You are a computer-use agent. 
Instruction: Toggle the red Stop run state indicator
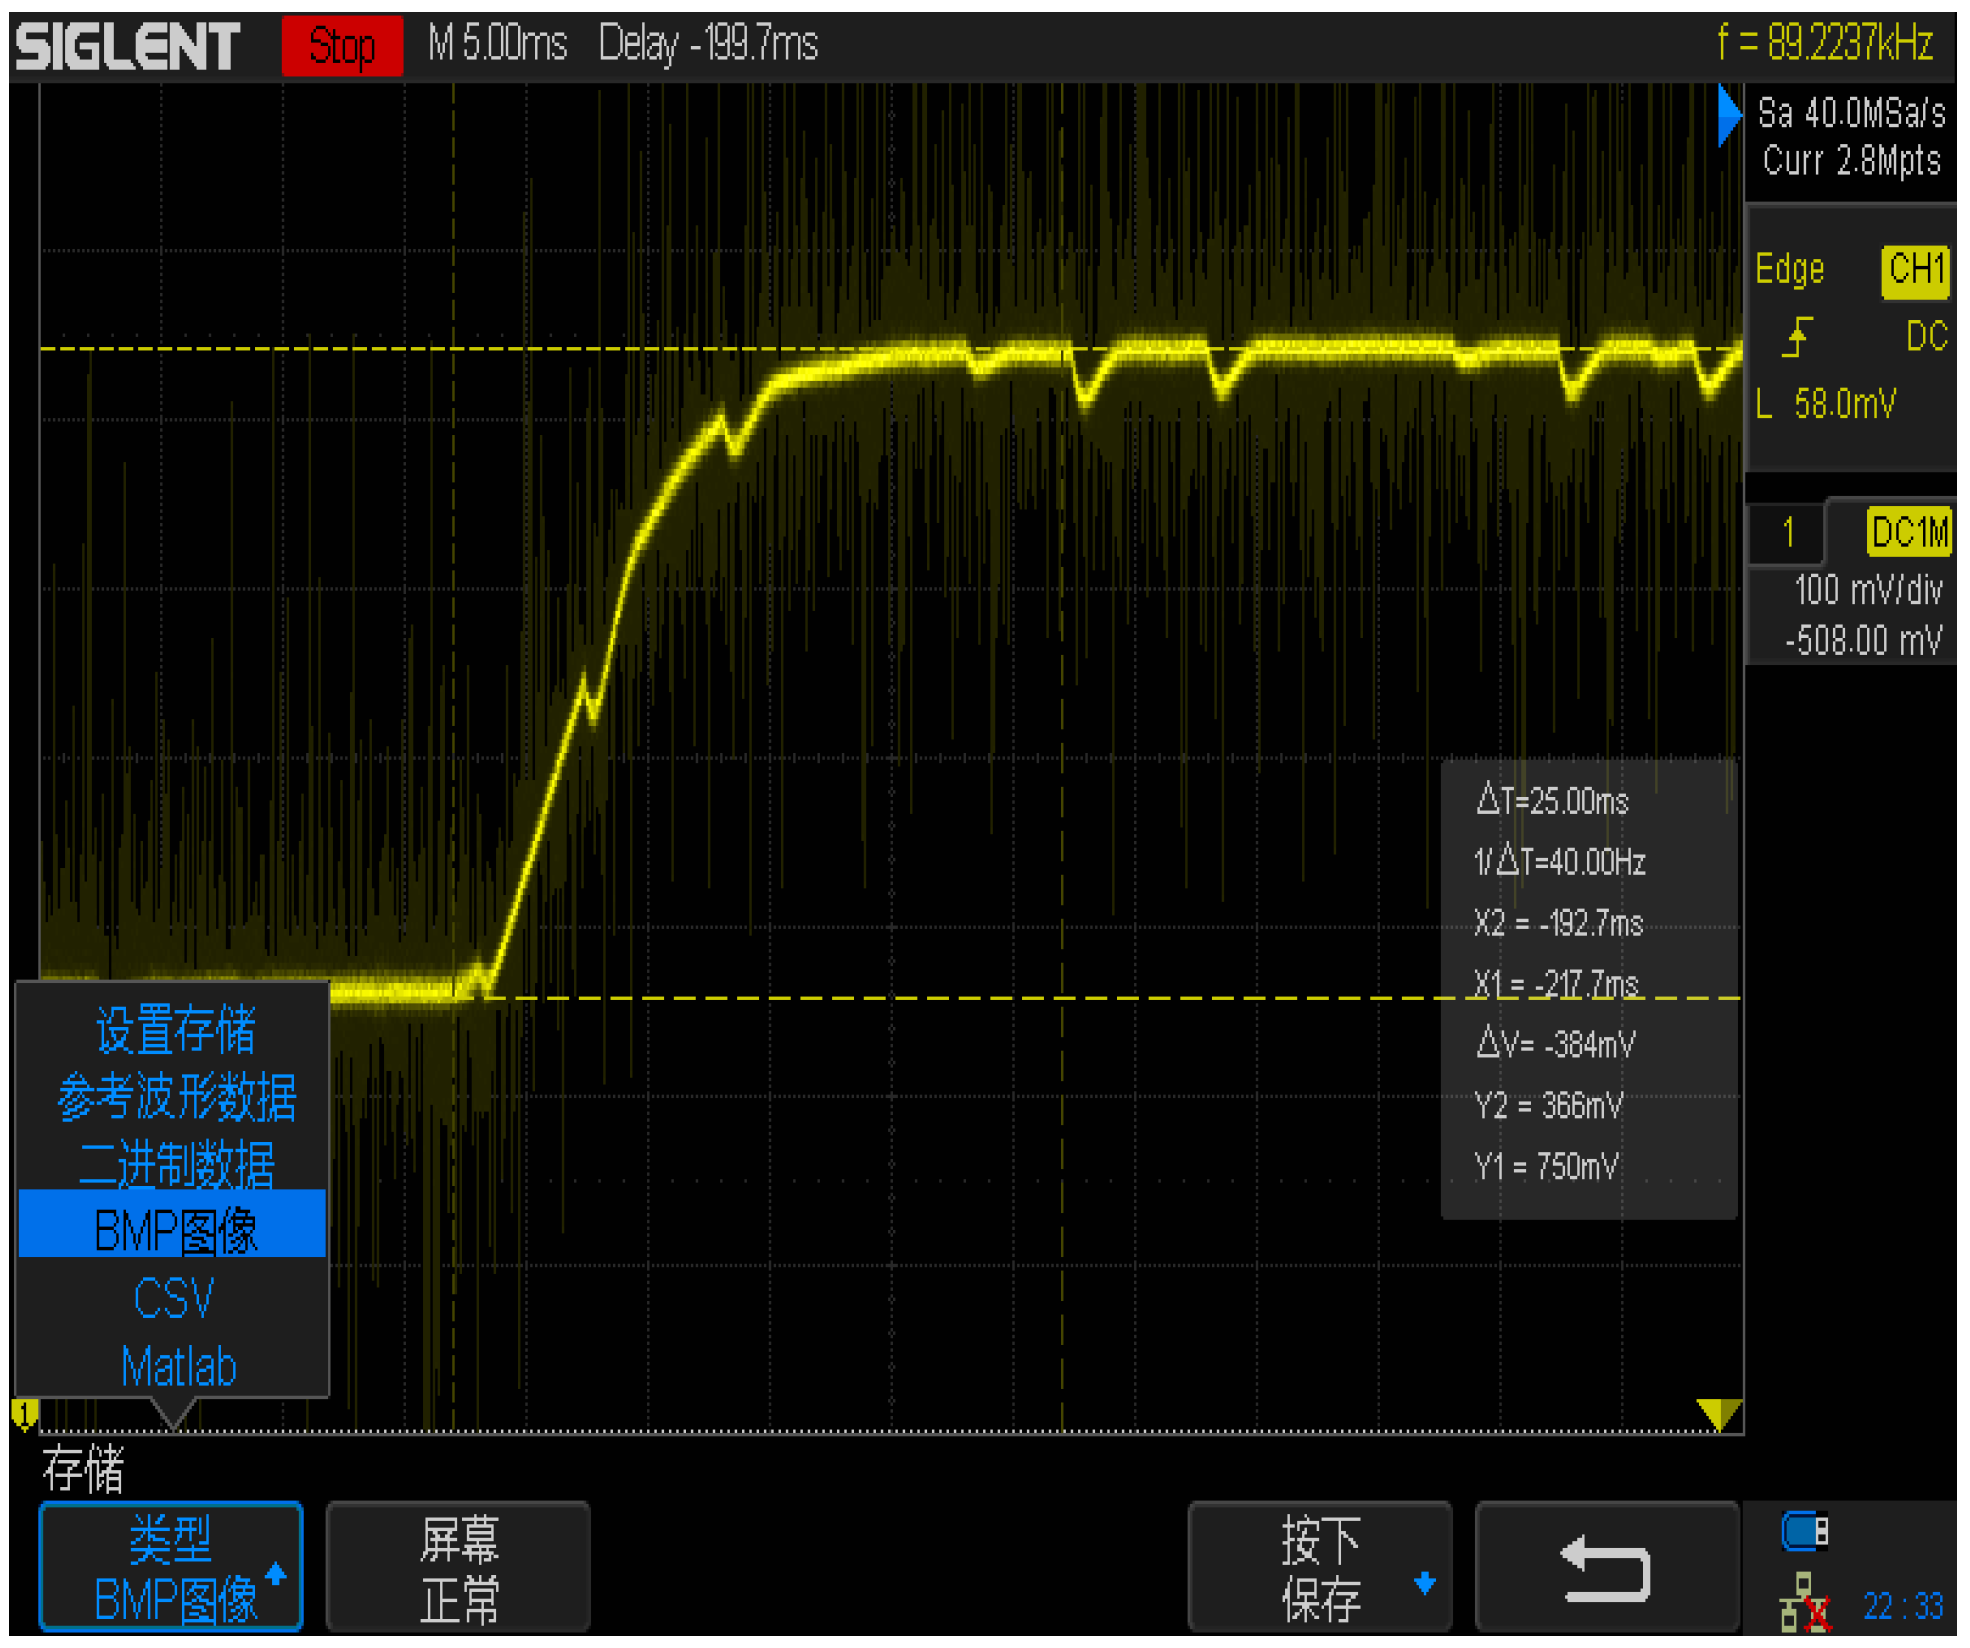tap(342, 46)
